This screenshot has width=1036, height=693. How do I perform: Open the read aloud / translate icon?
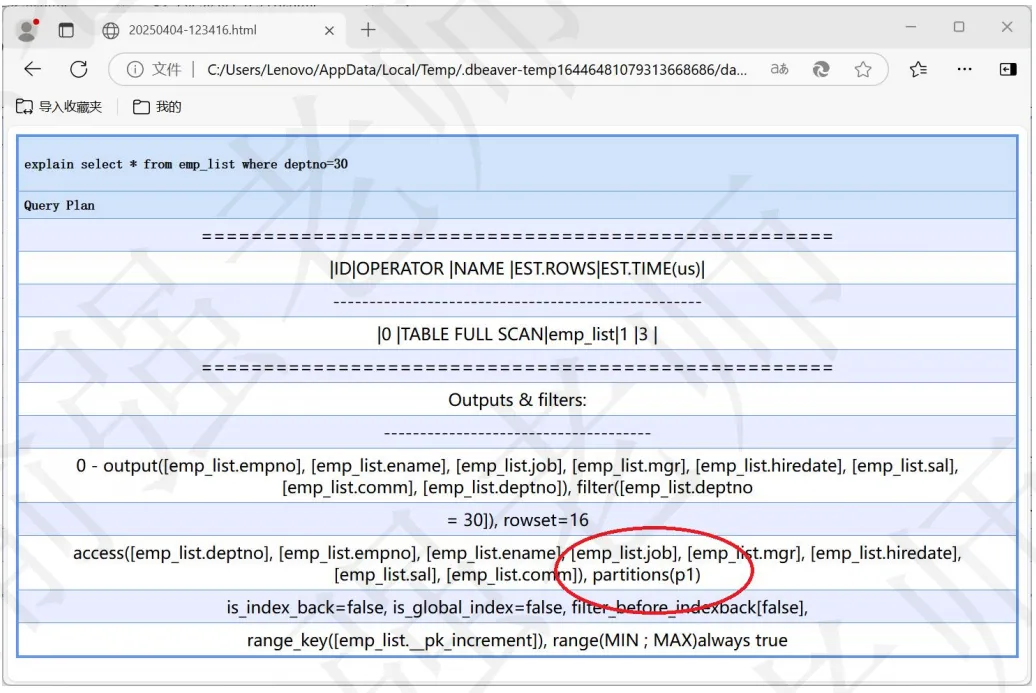click(779, 69)
